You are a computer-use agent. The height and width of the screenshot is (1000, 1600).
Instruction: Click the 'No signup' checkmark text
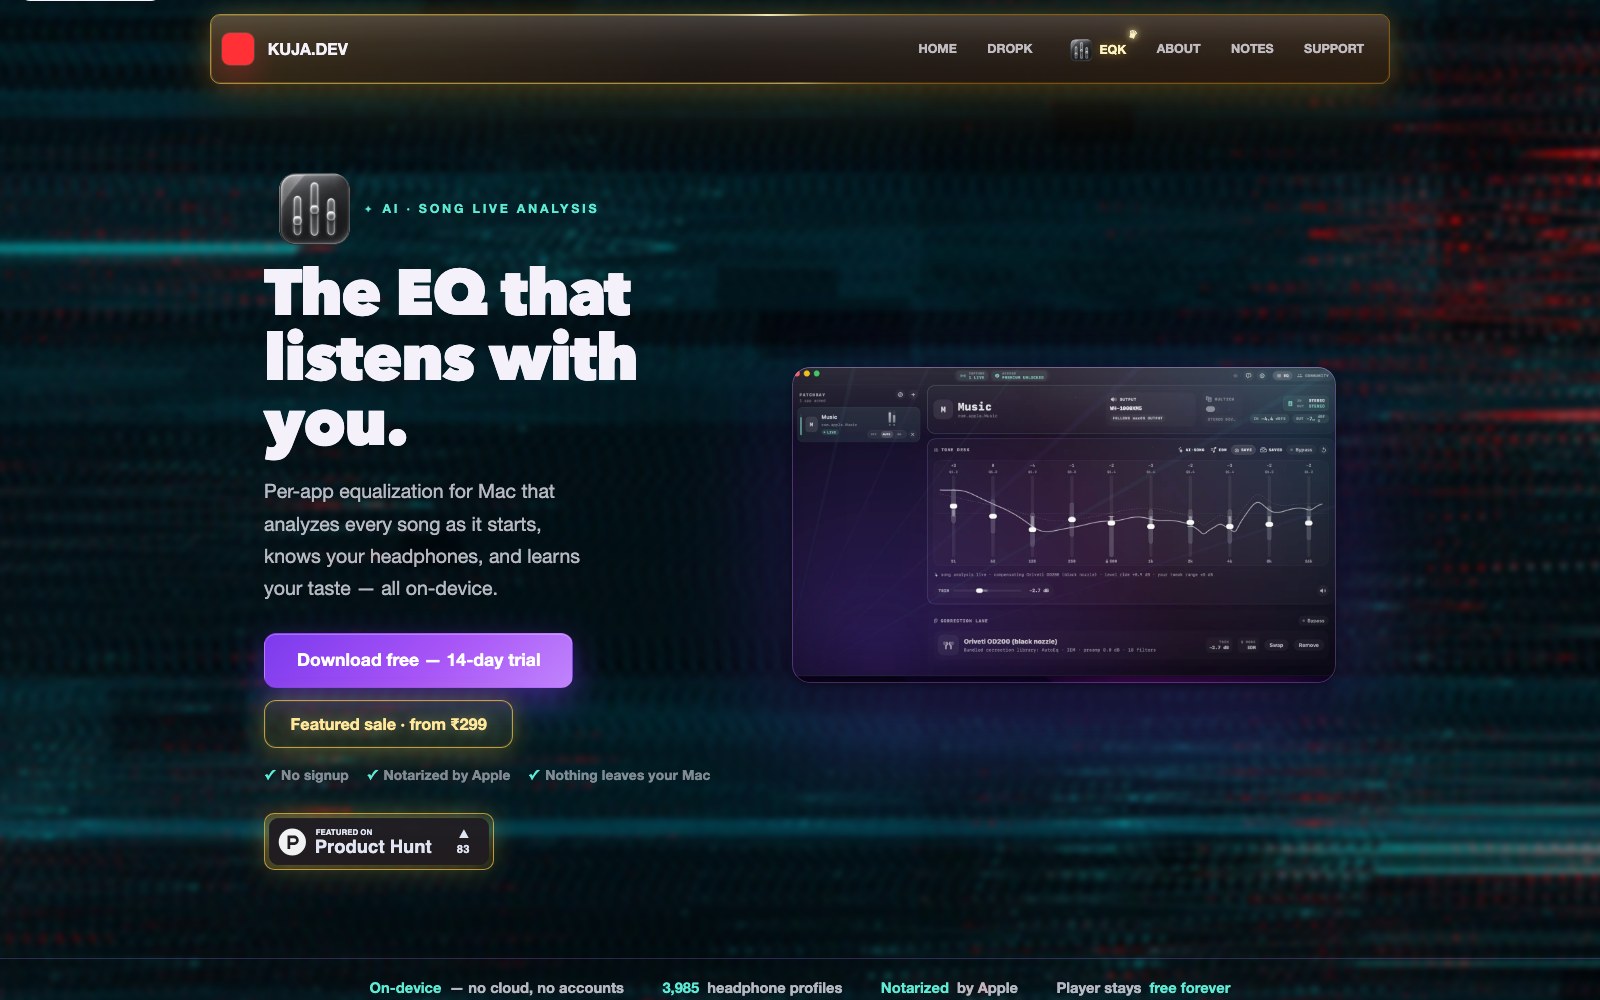(306, 775)
